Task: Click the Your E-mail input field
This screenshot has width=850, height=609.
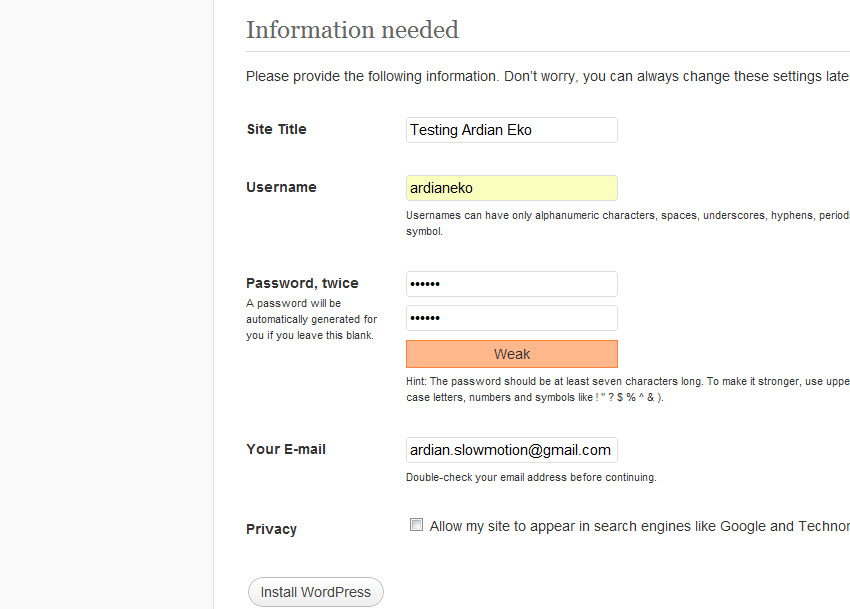Action: coord(511,450)
